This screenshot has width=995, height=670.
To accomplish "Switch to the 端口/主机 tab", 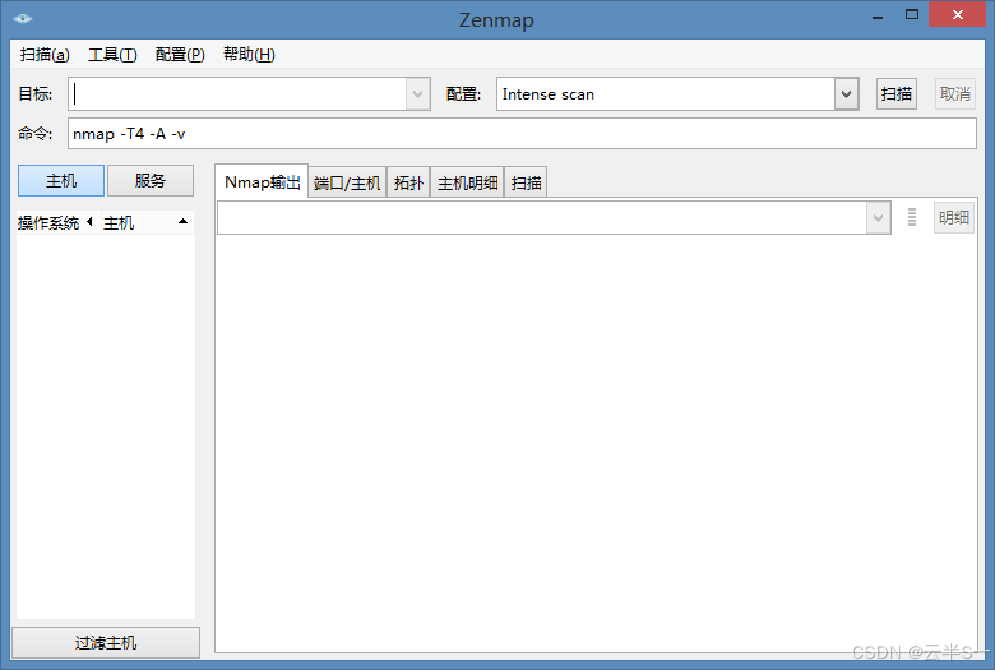I will (347, 183).
